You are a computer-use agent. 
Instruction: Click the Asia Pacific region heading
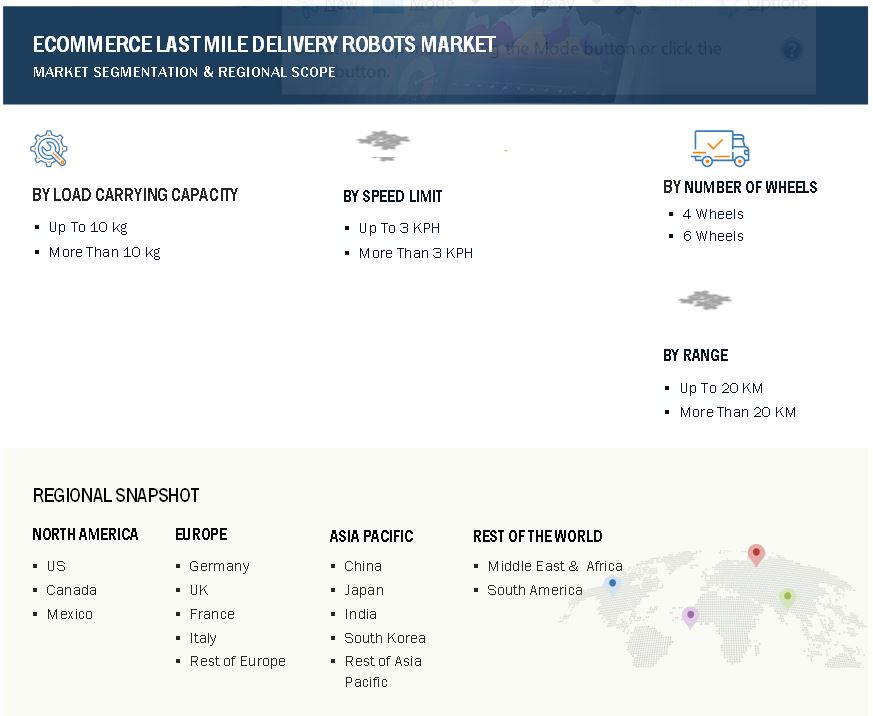point(371,536)
